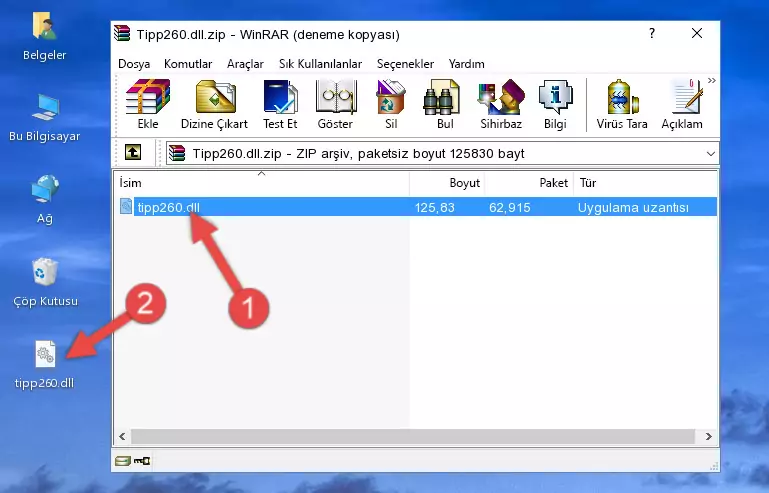769x493 pixels.
Task: Show archive info with Bilgi icon
Action: (x=555, y=104)
